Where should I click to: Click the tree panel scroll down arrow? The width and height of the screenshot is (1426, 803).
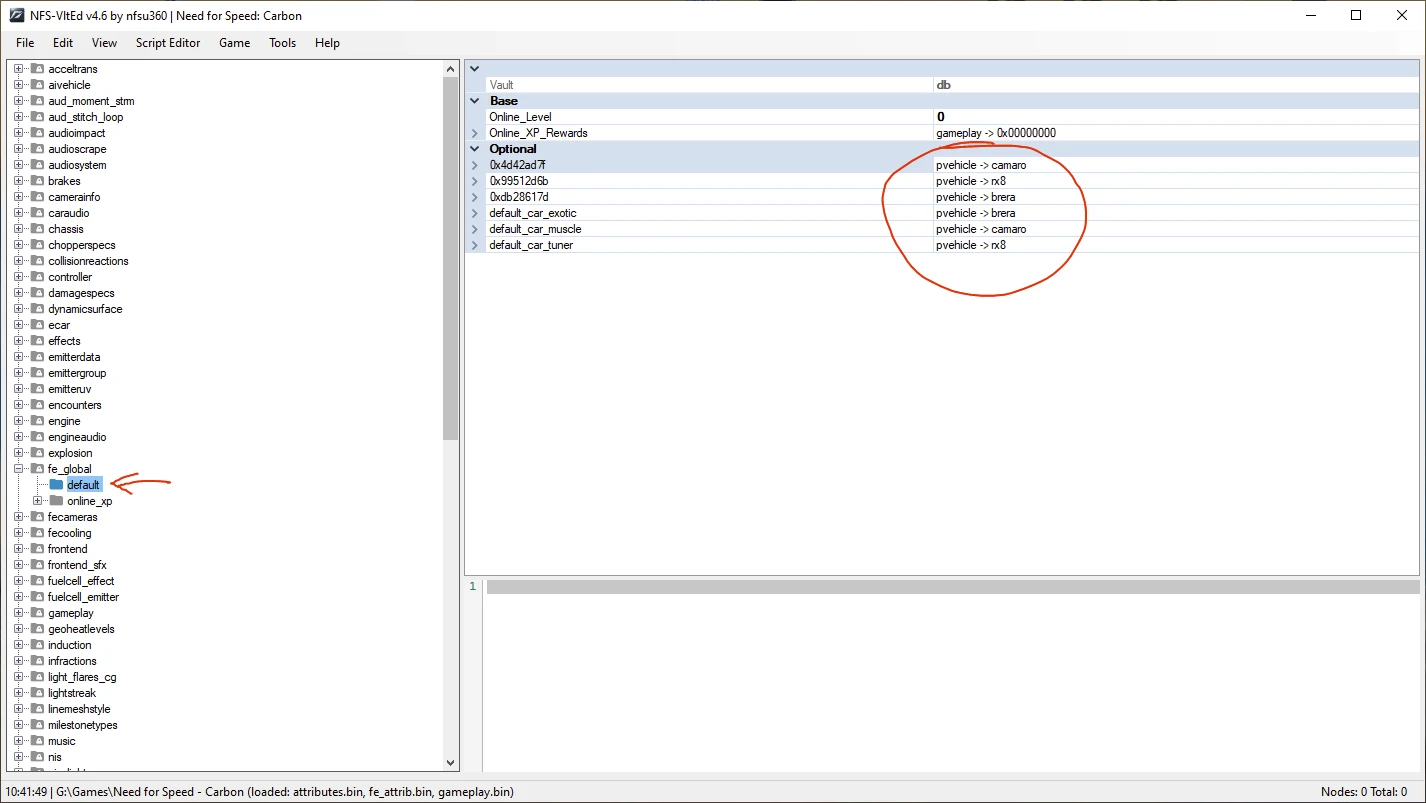(450, 763)
